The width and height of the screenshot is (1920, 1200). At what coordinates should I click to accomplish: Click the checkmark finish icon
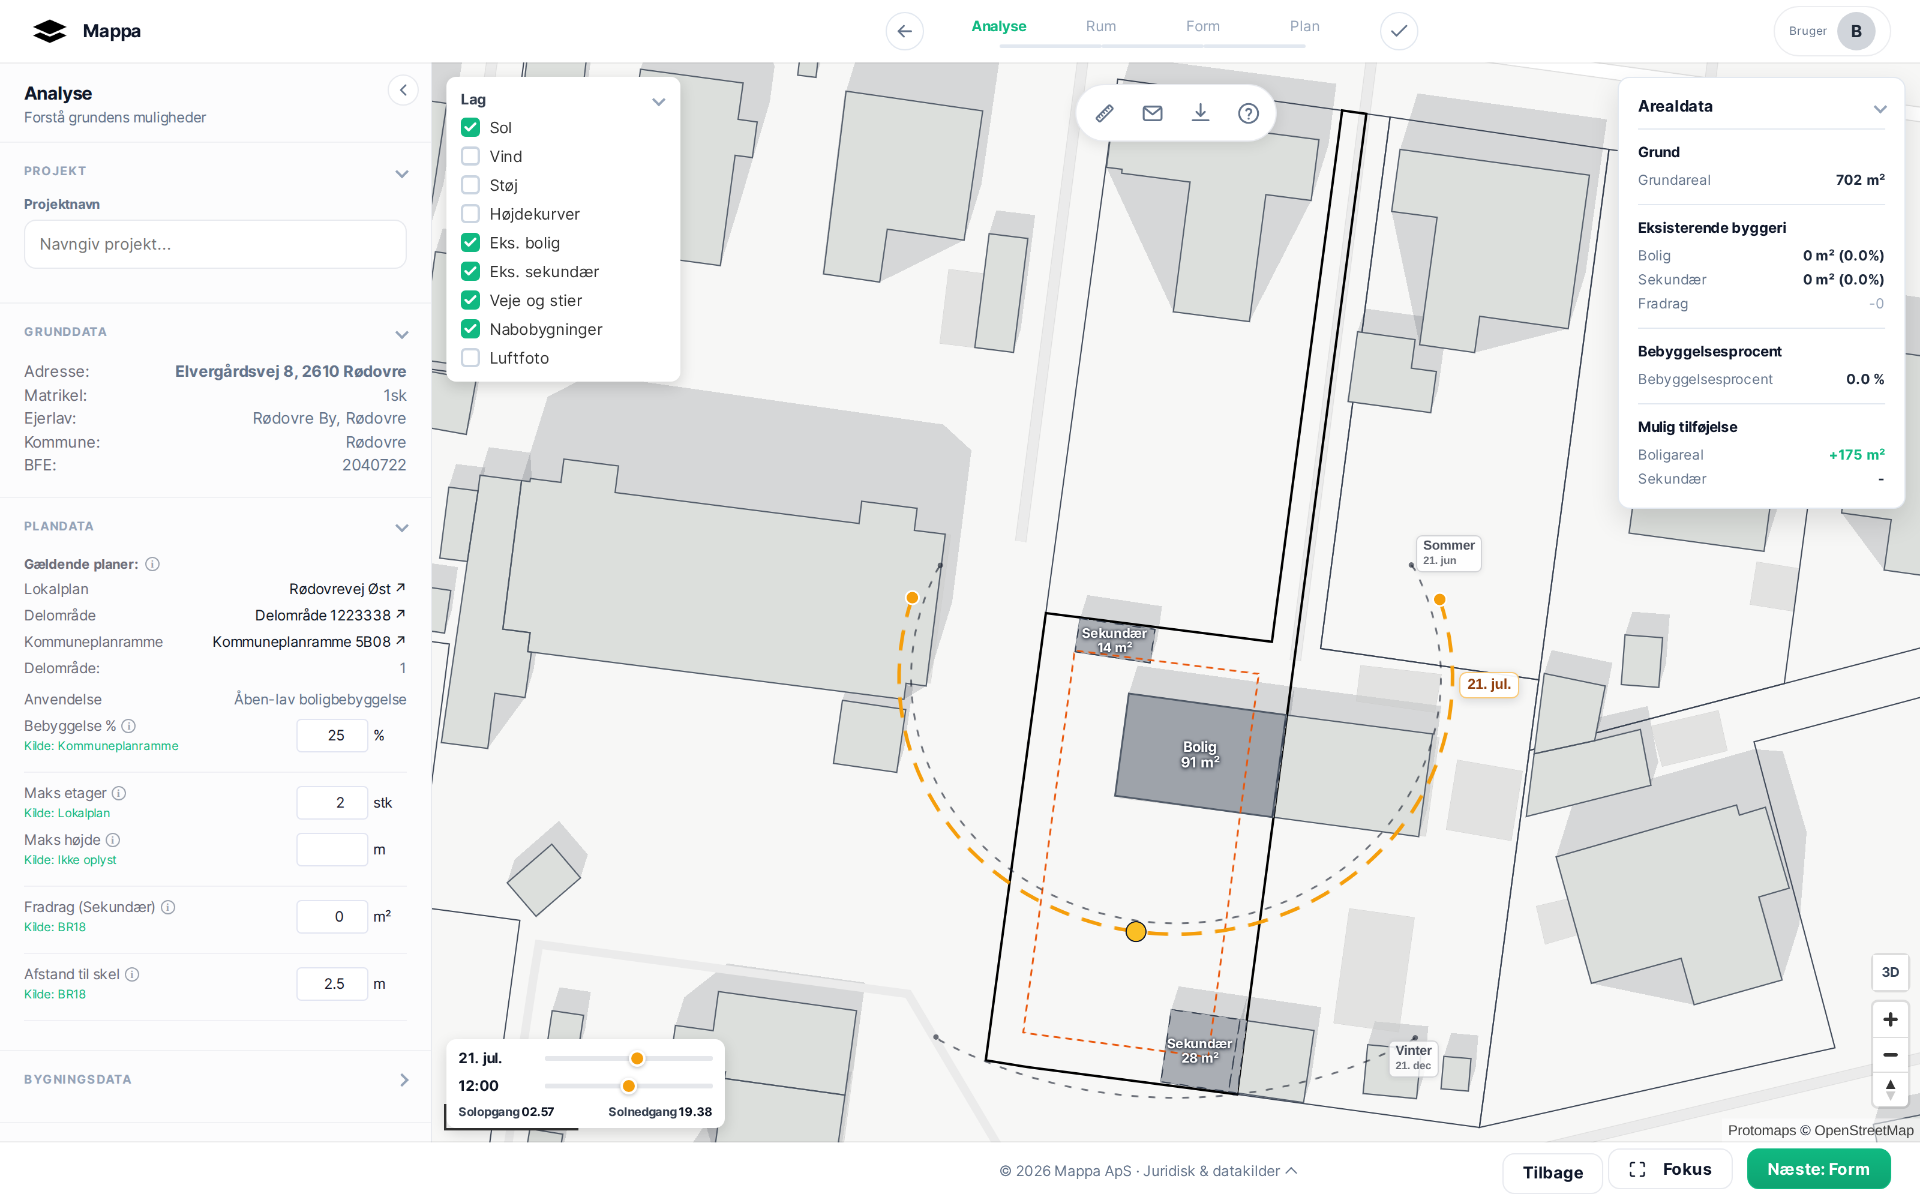1398,31
